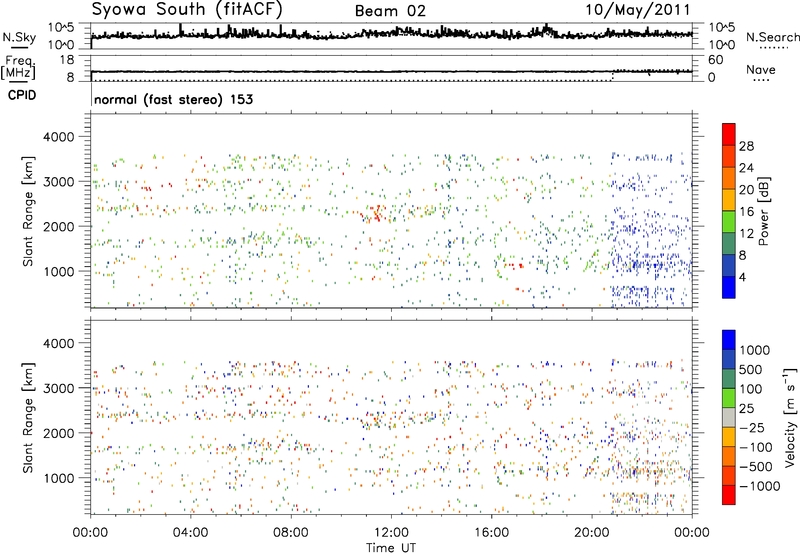Click the date "10/May/2011"
The image size is (800, 554).
637,10
